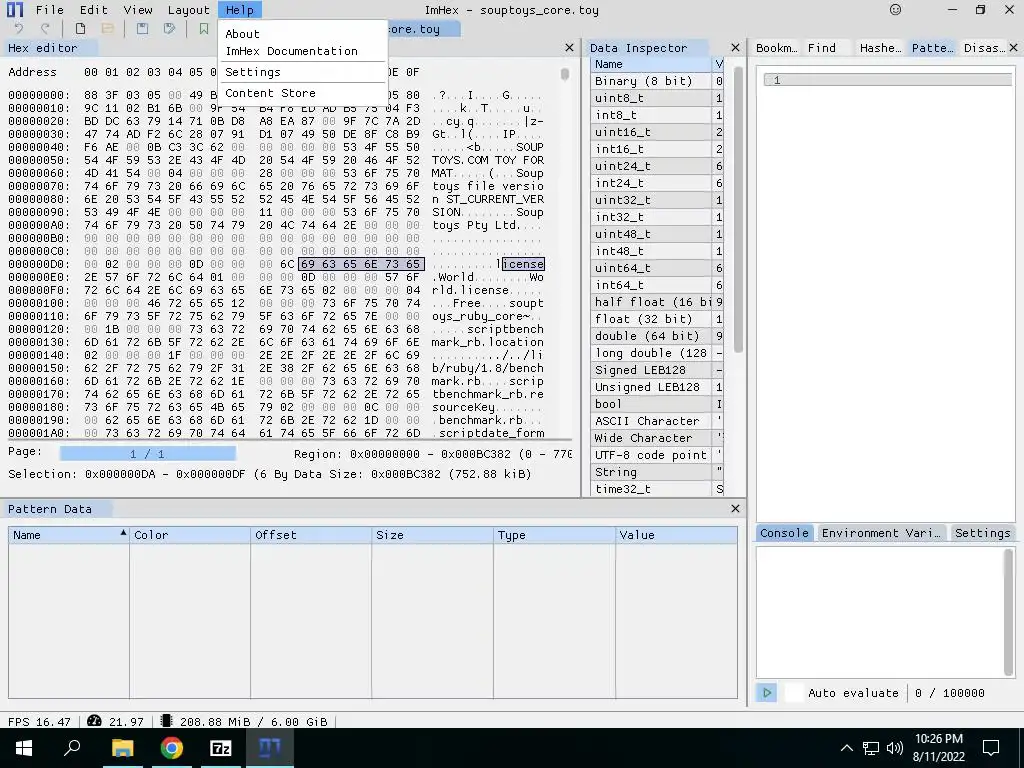Close the Hex editor panel

point(569,48)
